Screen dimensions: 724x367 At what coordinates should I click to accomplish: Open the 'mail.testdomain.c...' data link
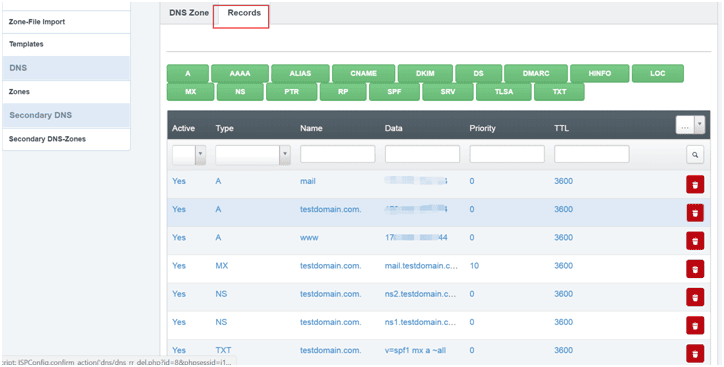pyautogui.click(x=422, y=266)
